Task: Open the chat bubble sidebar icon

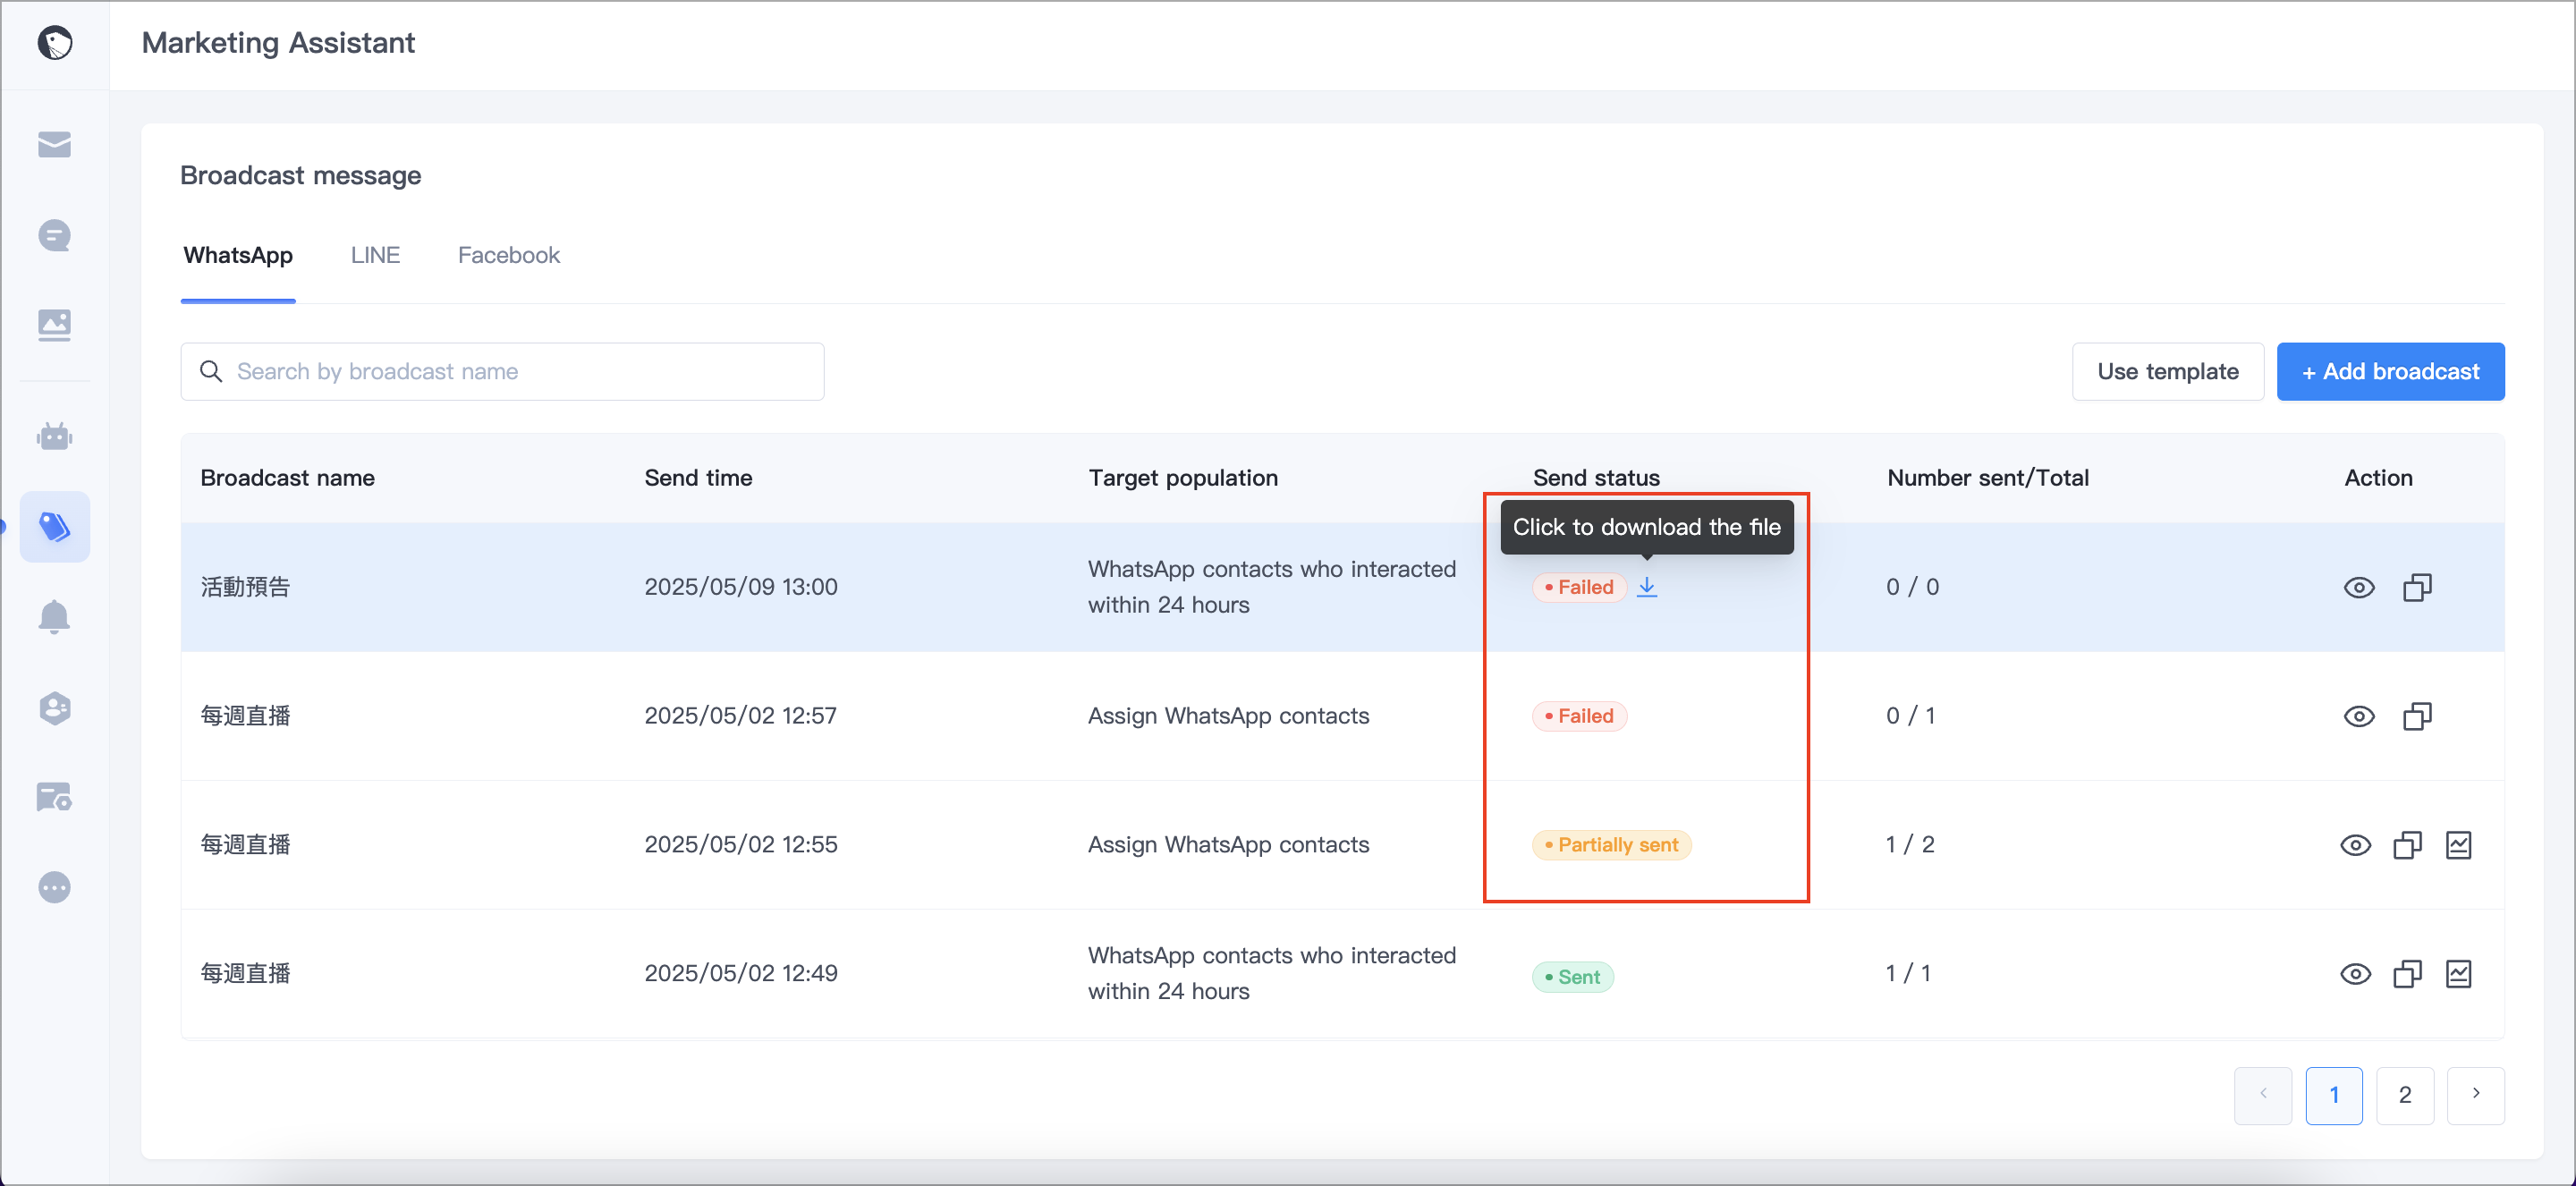Action: [x=55, y=236]
